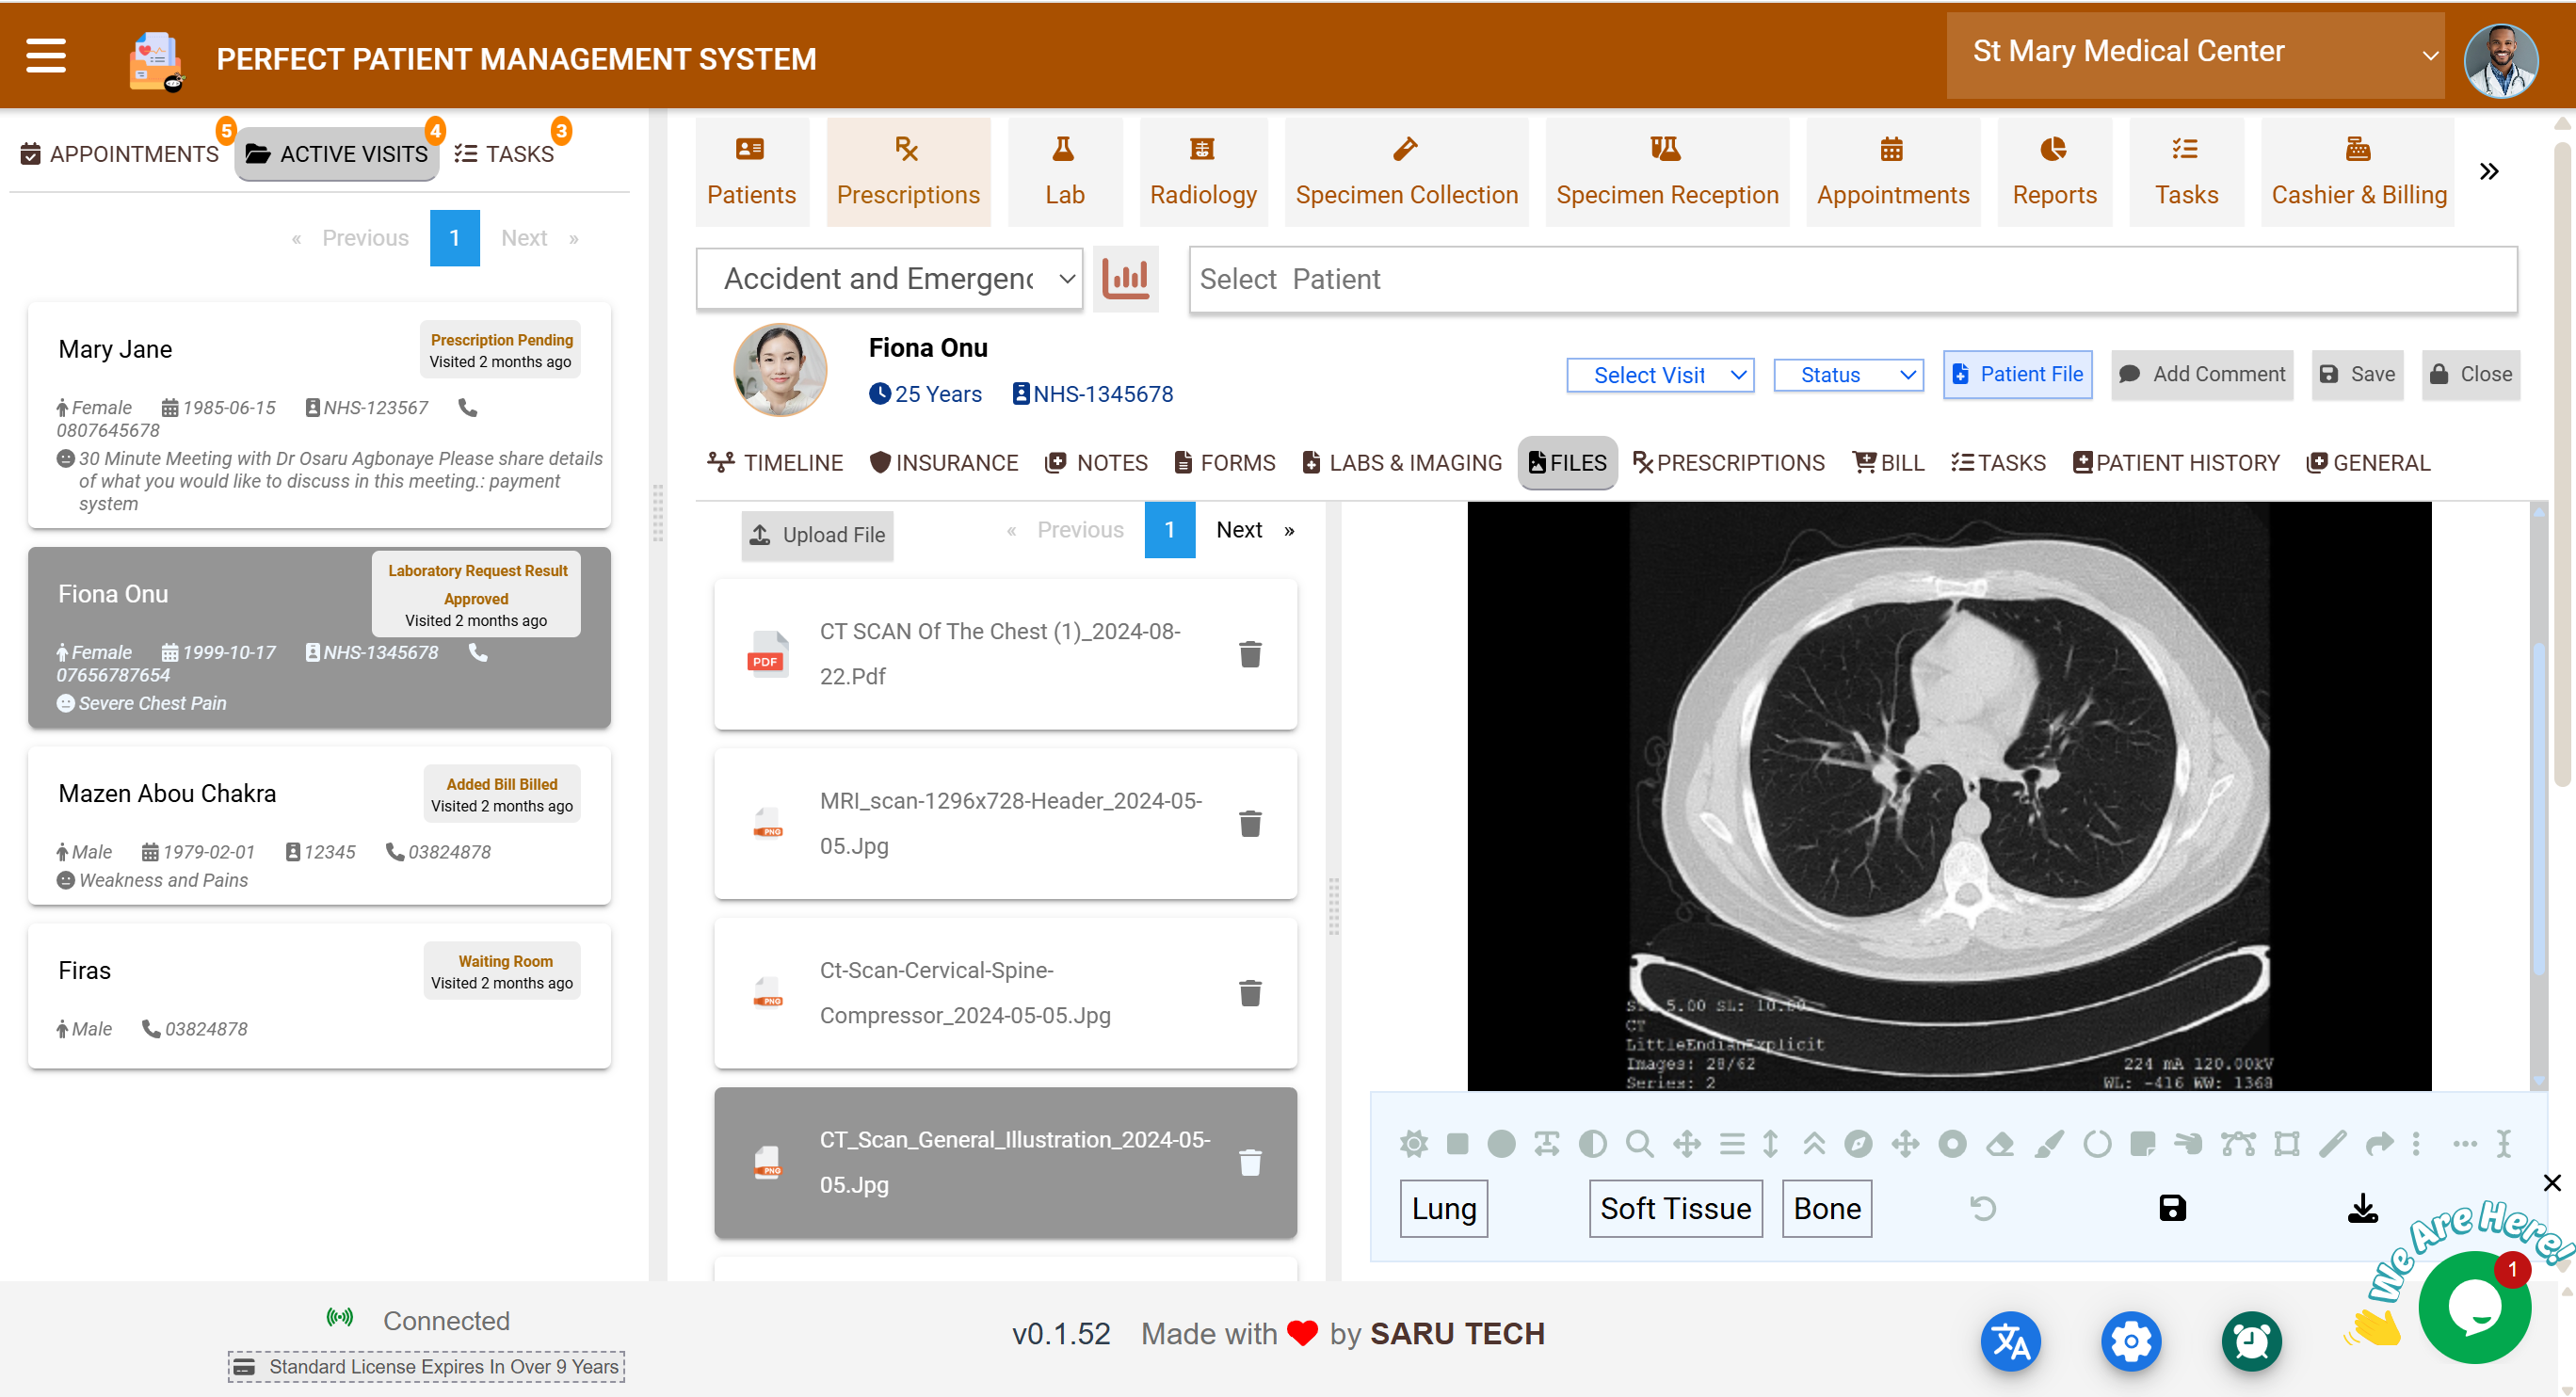
Task: Select the vertical up-down arrow tool
Action: coord(1770,1143)
